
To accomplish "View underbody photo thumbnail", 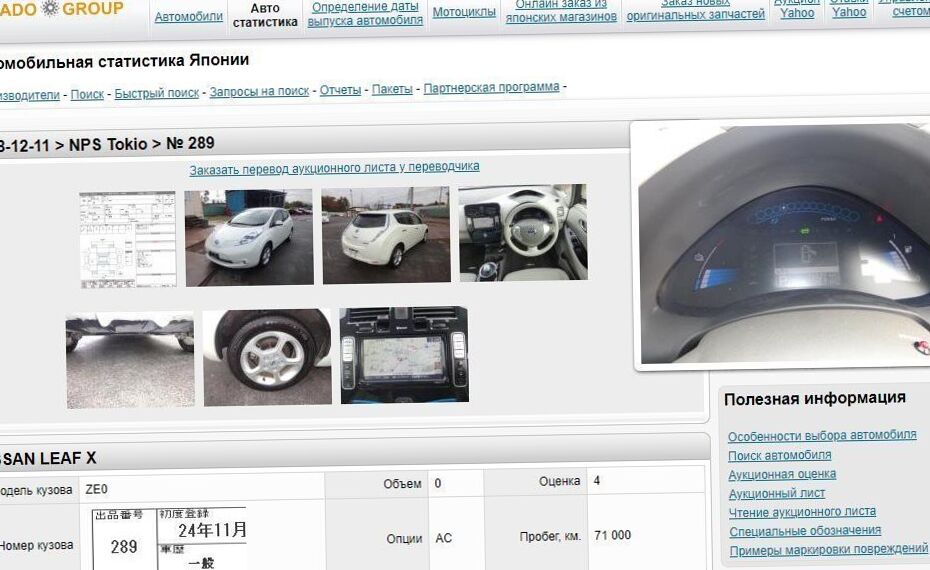I will [x=130, y=361].
